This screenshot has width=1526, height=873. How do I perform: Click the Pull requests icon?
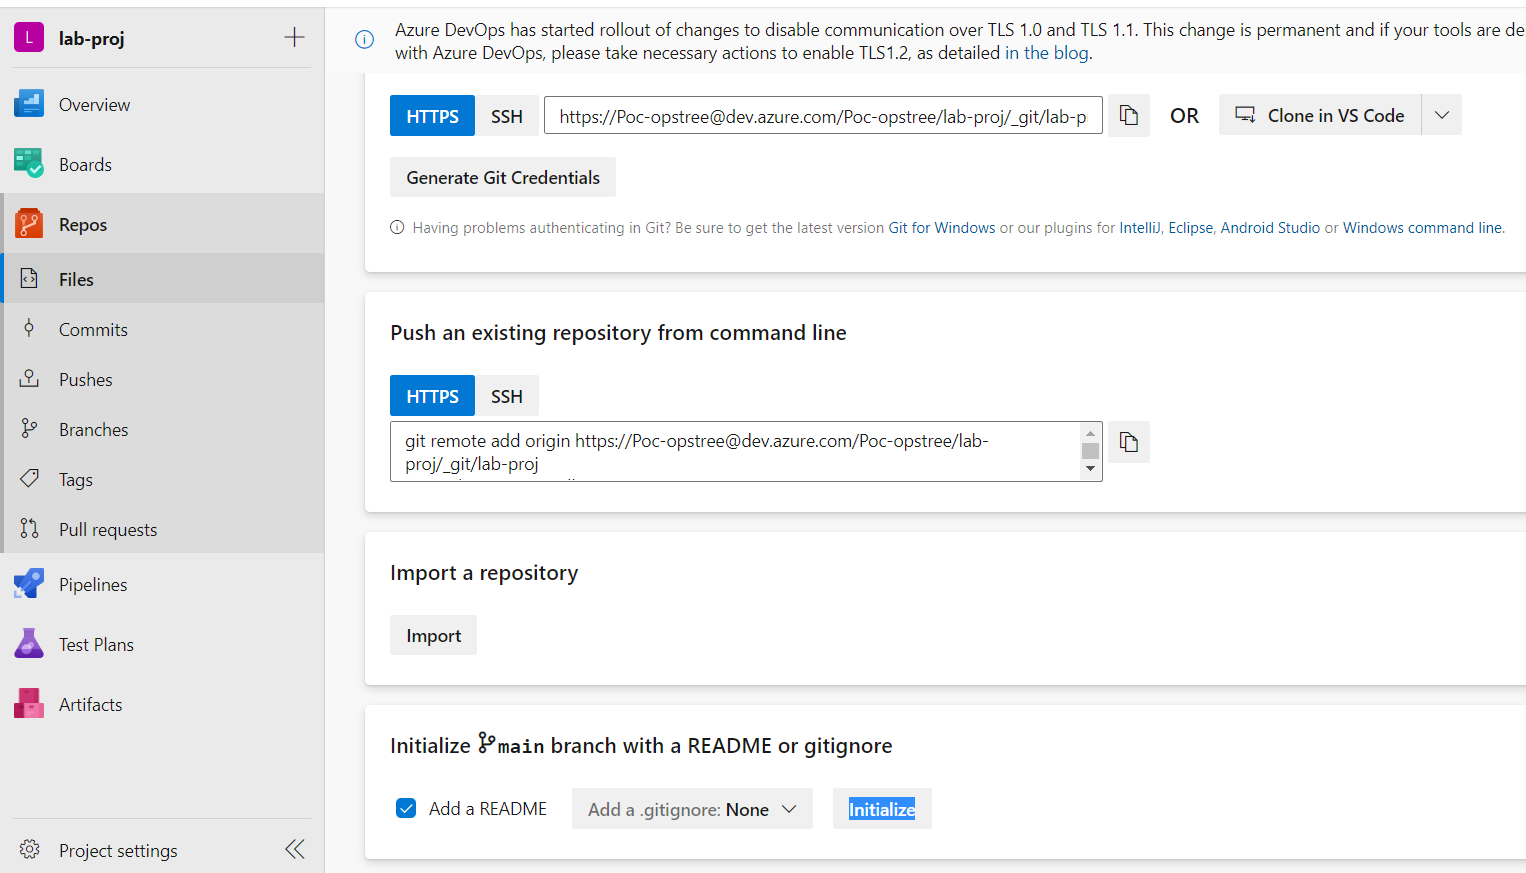[29, 529]
